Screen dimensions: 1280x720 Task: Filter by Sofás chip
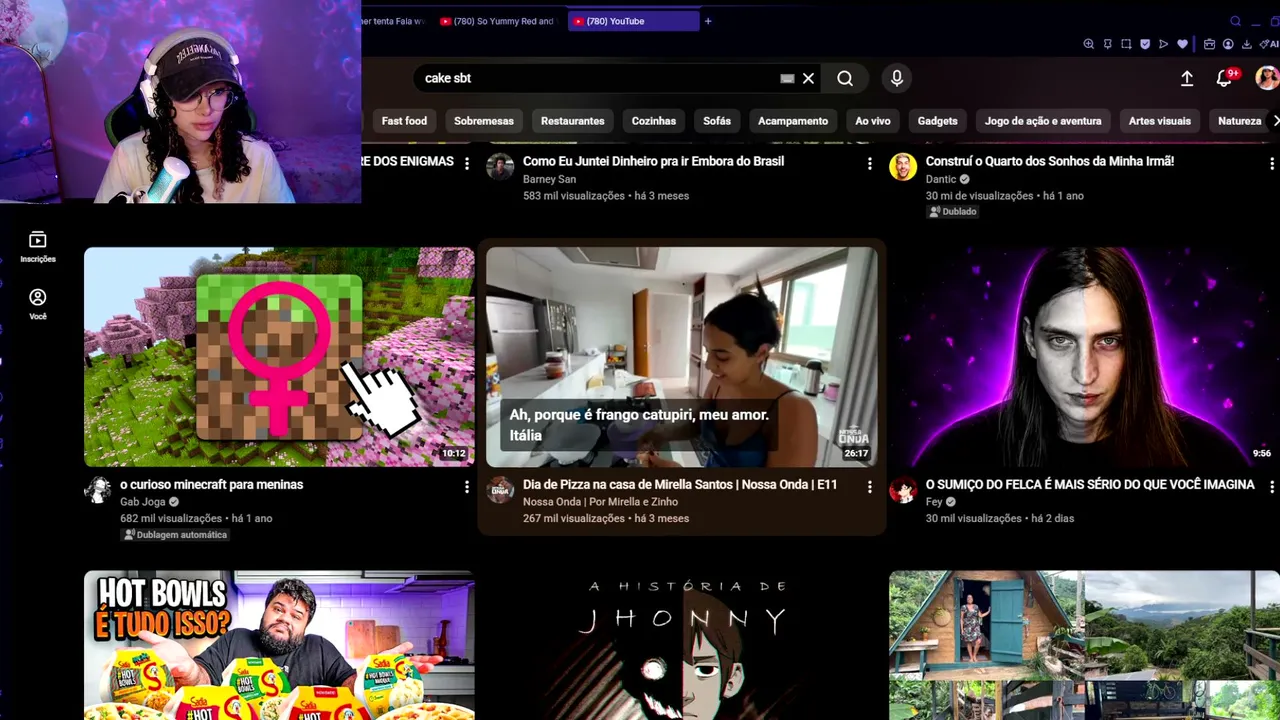click(x=717, y=121)
